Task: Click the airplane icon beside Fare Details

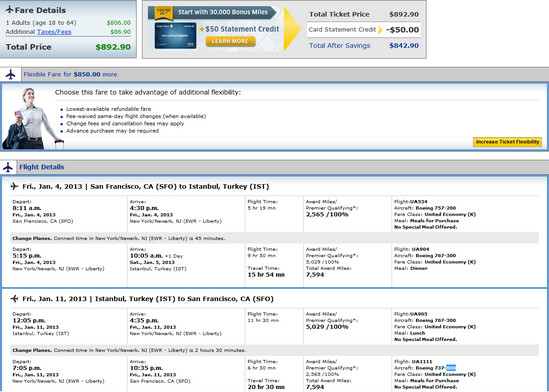Action: tap(9, 9)
